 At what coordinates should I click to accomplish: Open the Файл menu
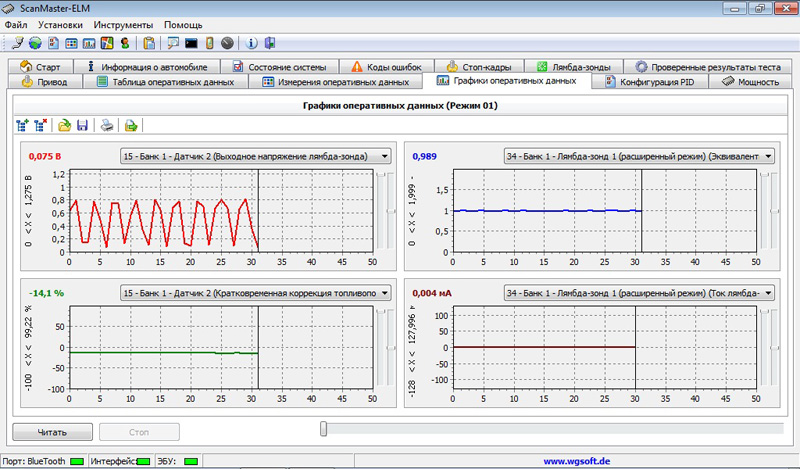pos(16,25)
